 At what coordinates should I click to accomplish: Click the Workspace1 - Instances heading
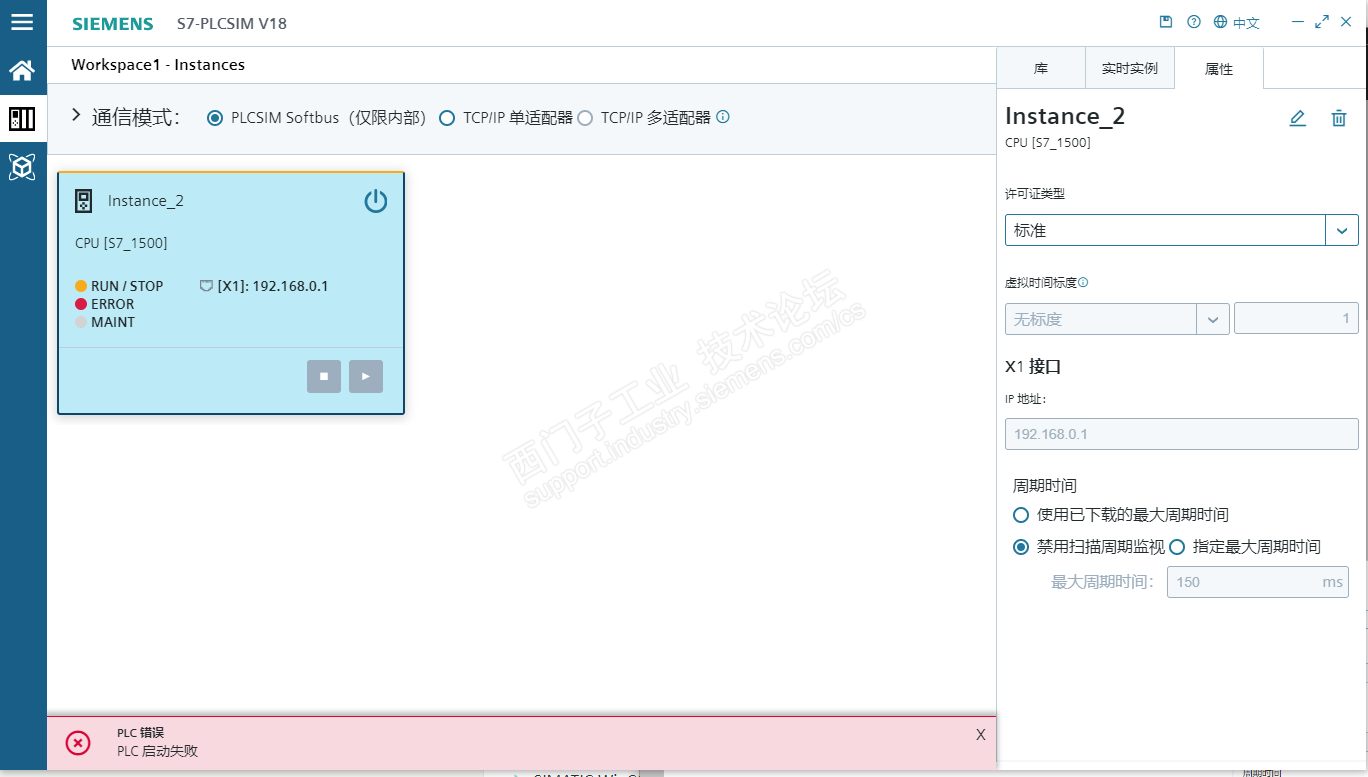point(158,65)
